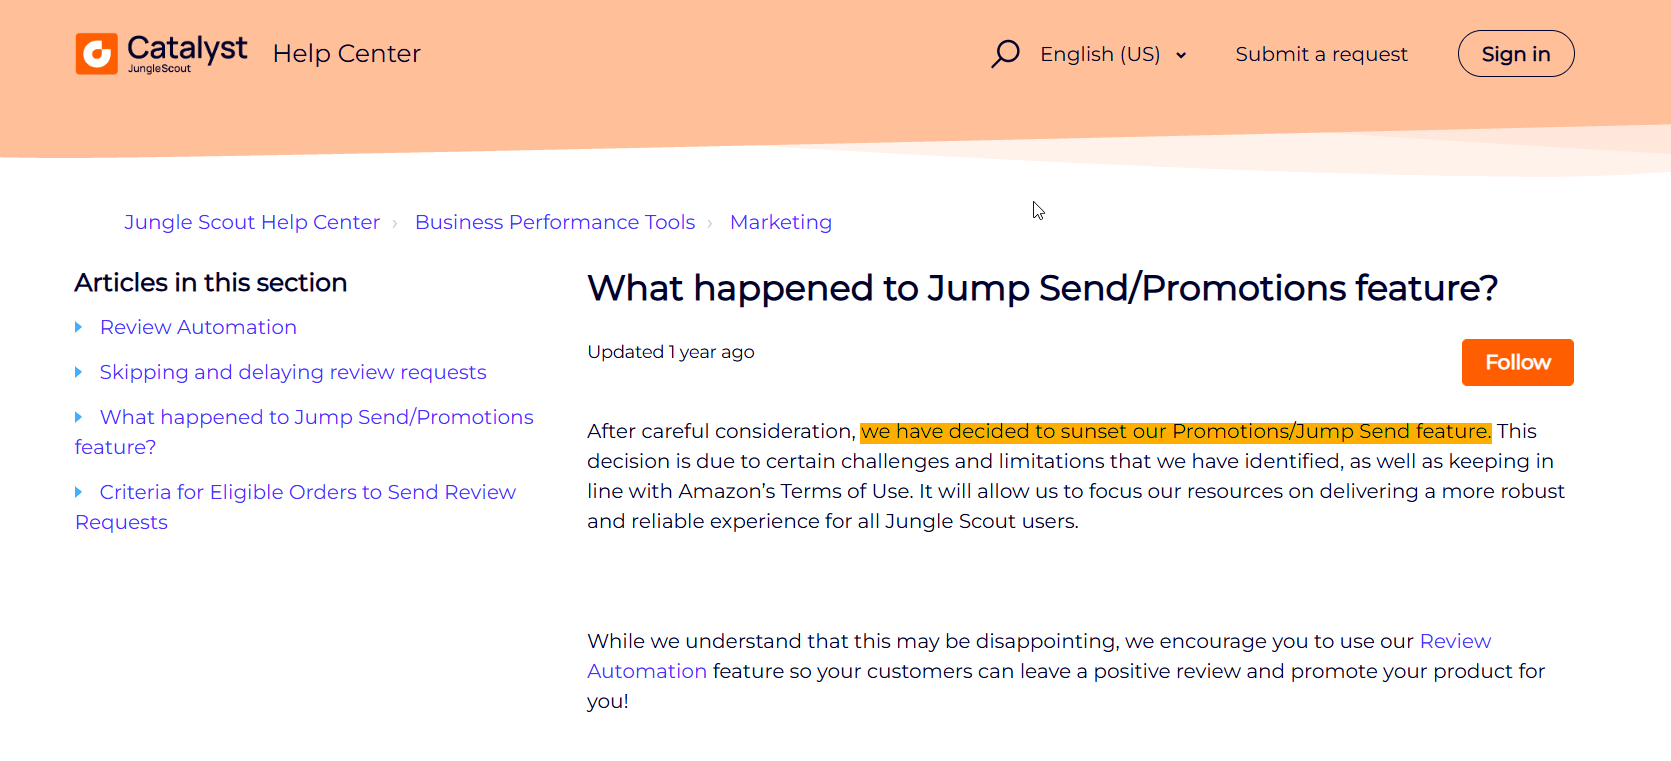Click the Catalyst Jungle Scout logo icon
This screenshot has width=1671, height=761.
pos(97,54)
